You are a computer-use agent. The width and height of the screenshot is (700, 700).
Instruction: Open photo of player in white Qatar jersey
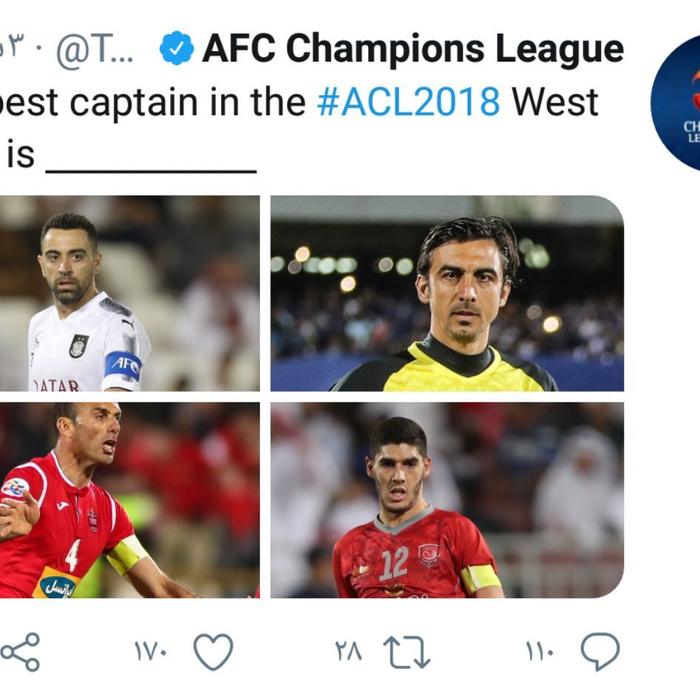(129, 293)
